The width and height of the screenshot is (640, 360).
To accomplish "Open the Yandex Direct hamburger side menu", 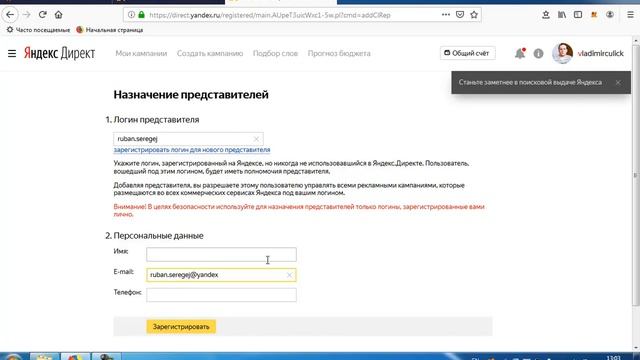I will (x=12, y=53).
